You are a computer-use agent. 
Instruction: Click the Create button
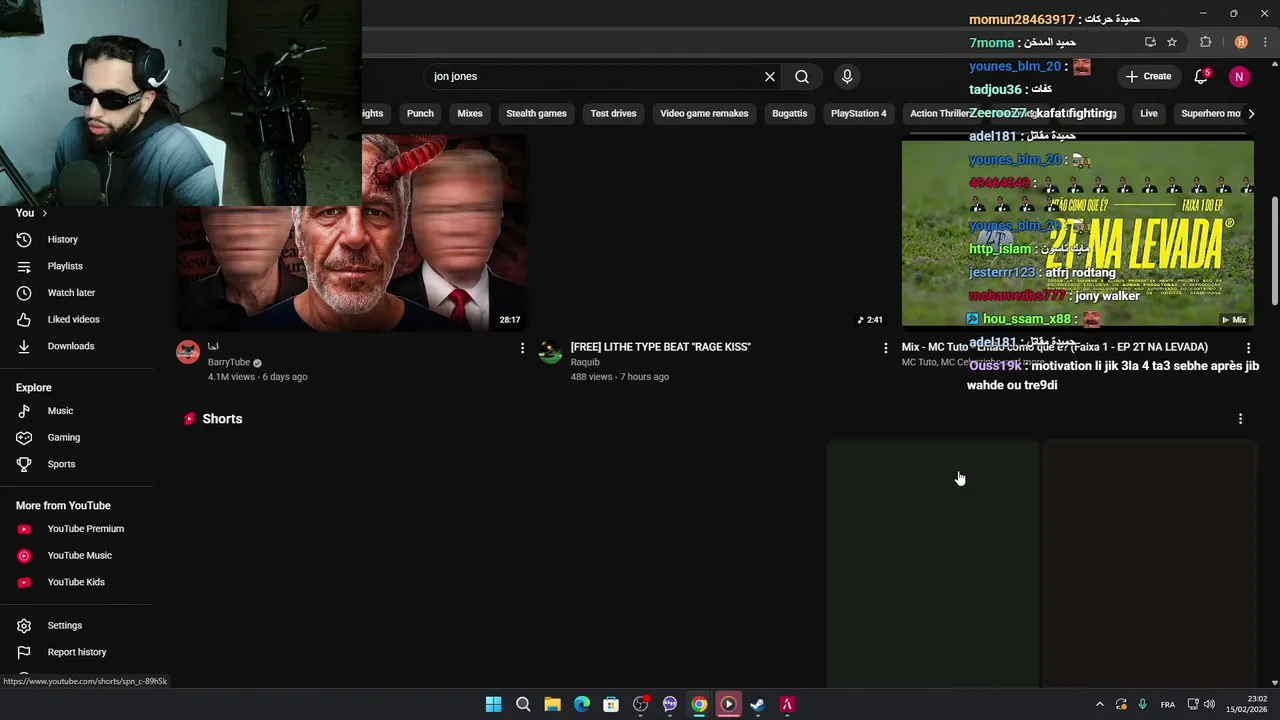tap(1148, 77)
